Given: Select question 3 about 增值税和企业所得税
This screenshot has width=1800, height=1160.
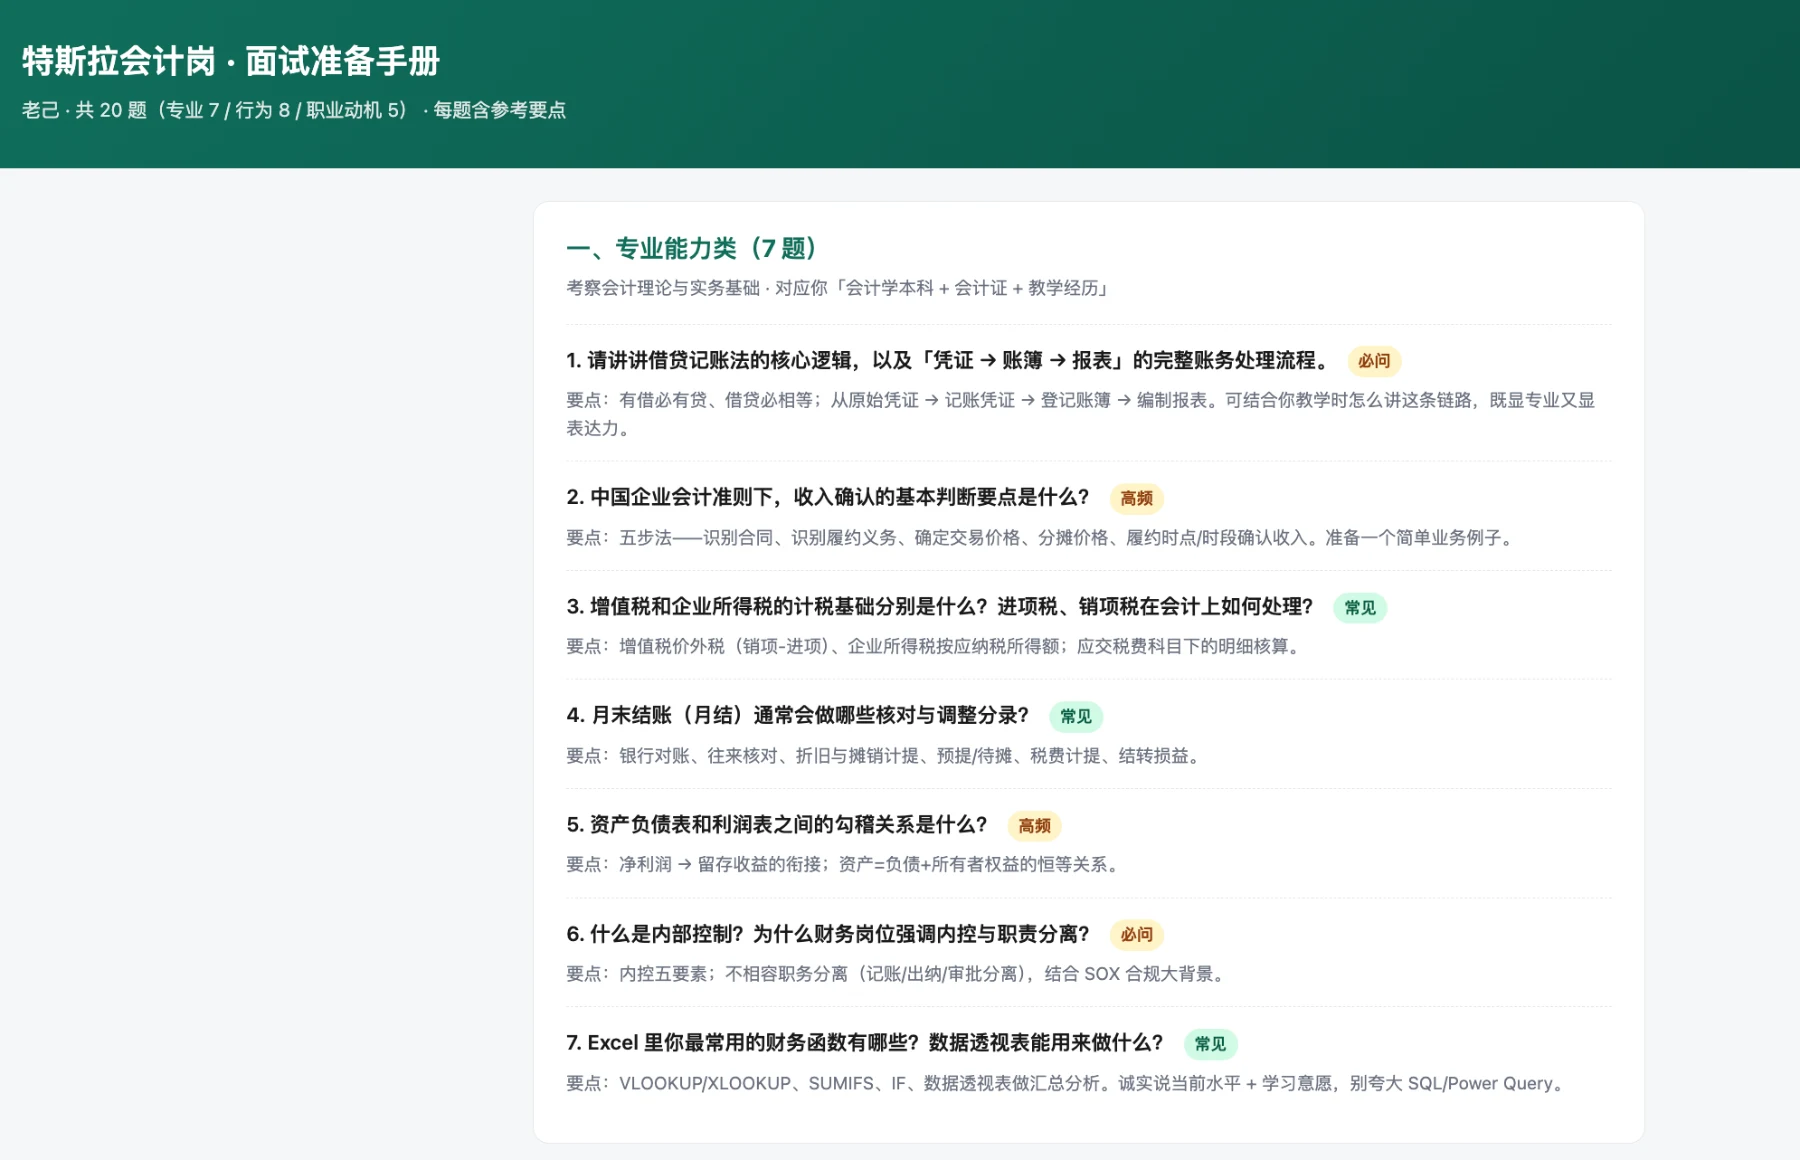Looking at the screenshot, I should pyautogui.click(x=940, y=606).
